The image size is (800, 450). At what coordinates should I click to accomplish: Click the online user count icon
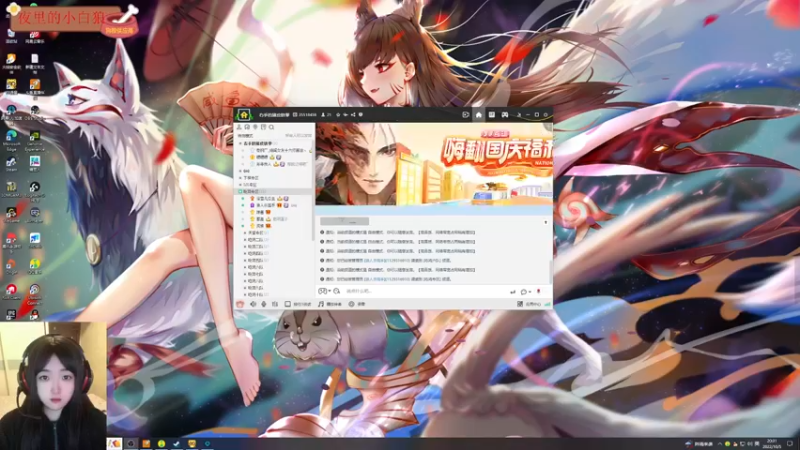pyautogui.click(x=323, y=115)
